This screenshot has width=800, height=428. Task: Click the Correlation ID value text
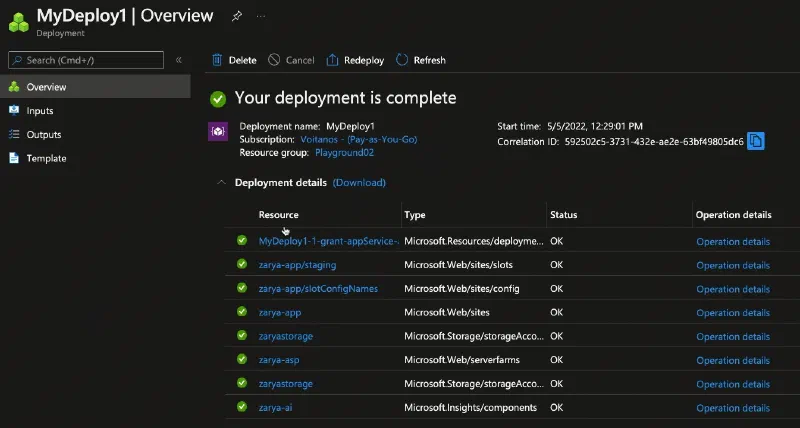[654, 142]
